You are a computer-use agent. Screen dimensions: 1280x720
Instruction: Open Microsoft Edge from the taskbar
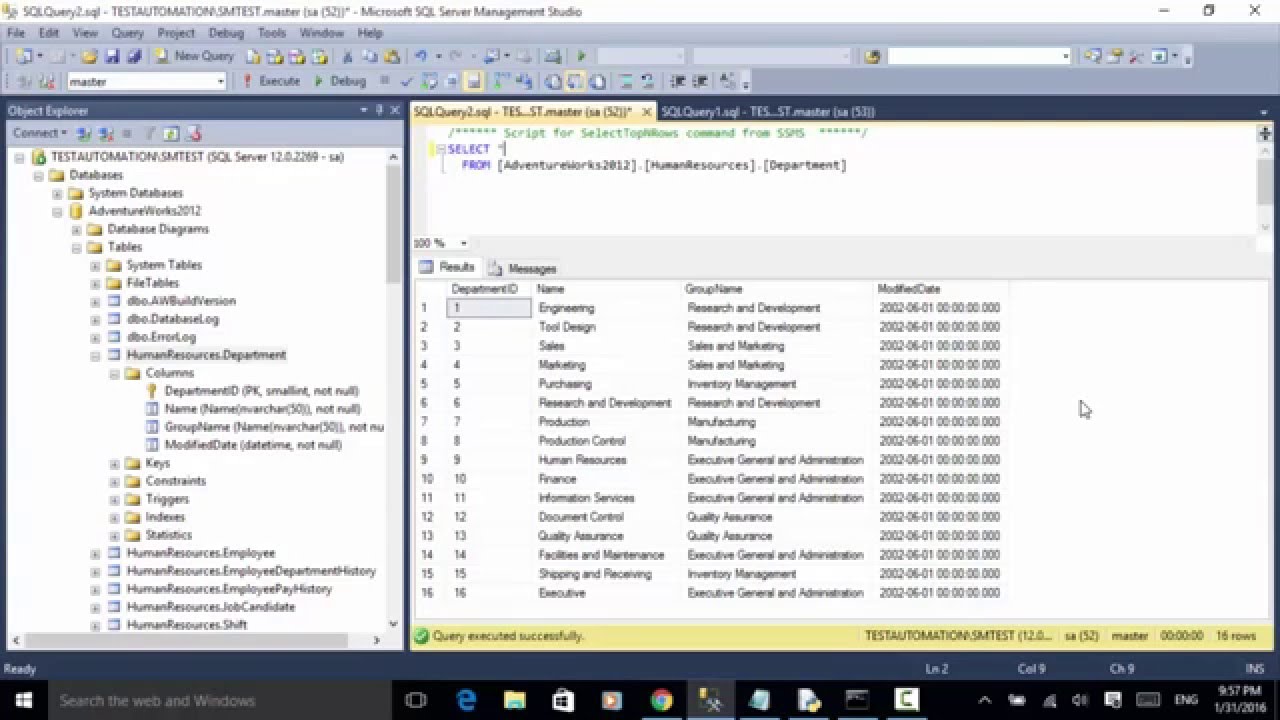(x=466, y=700)
